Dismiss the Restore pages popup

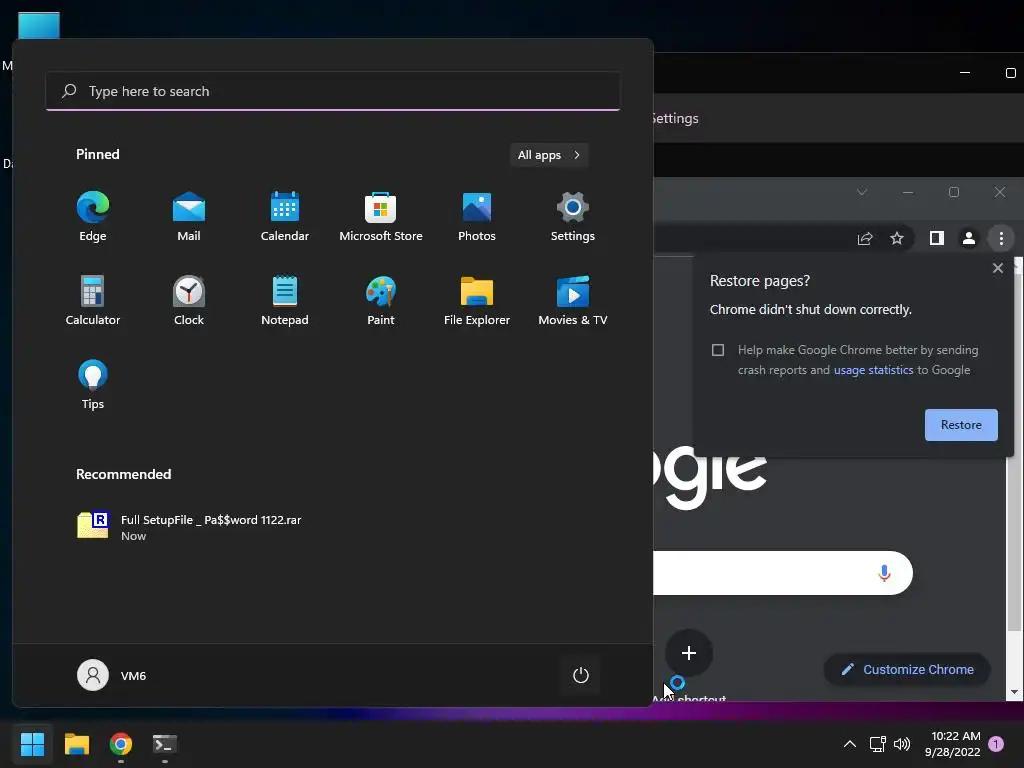997,268
